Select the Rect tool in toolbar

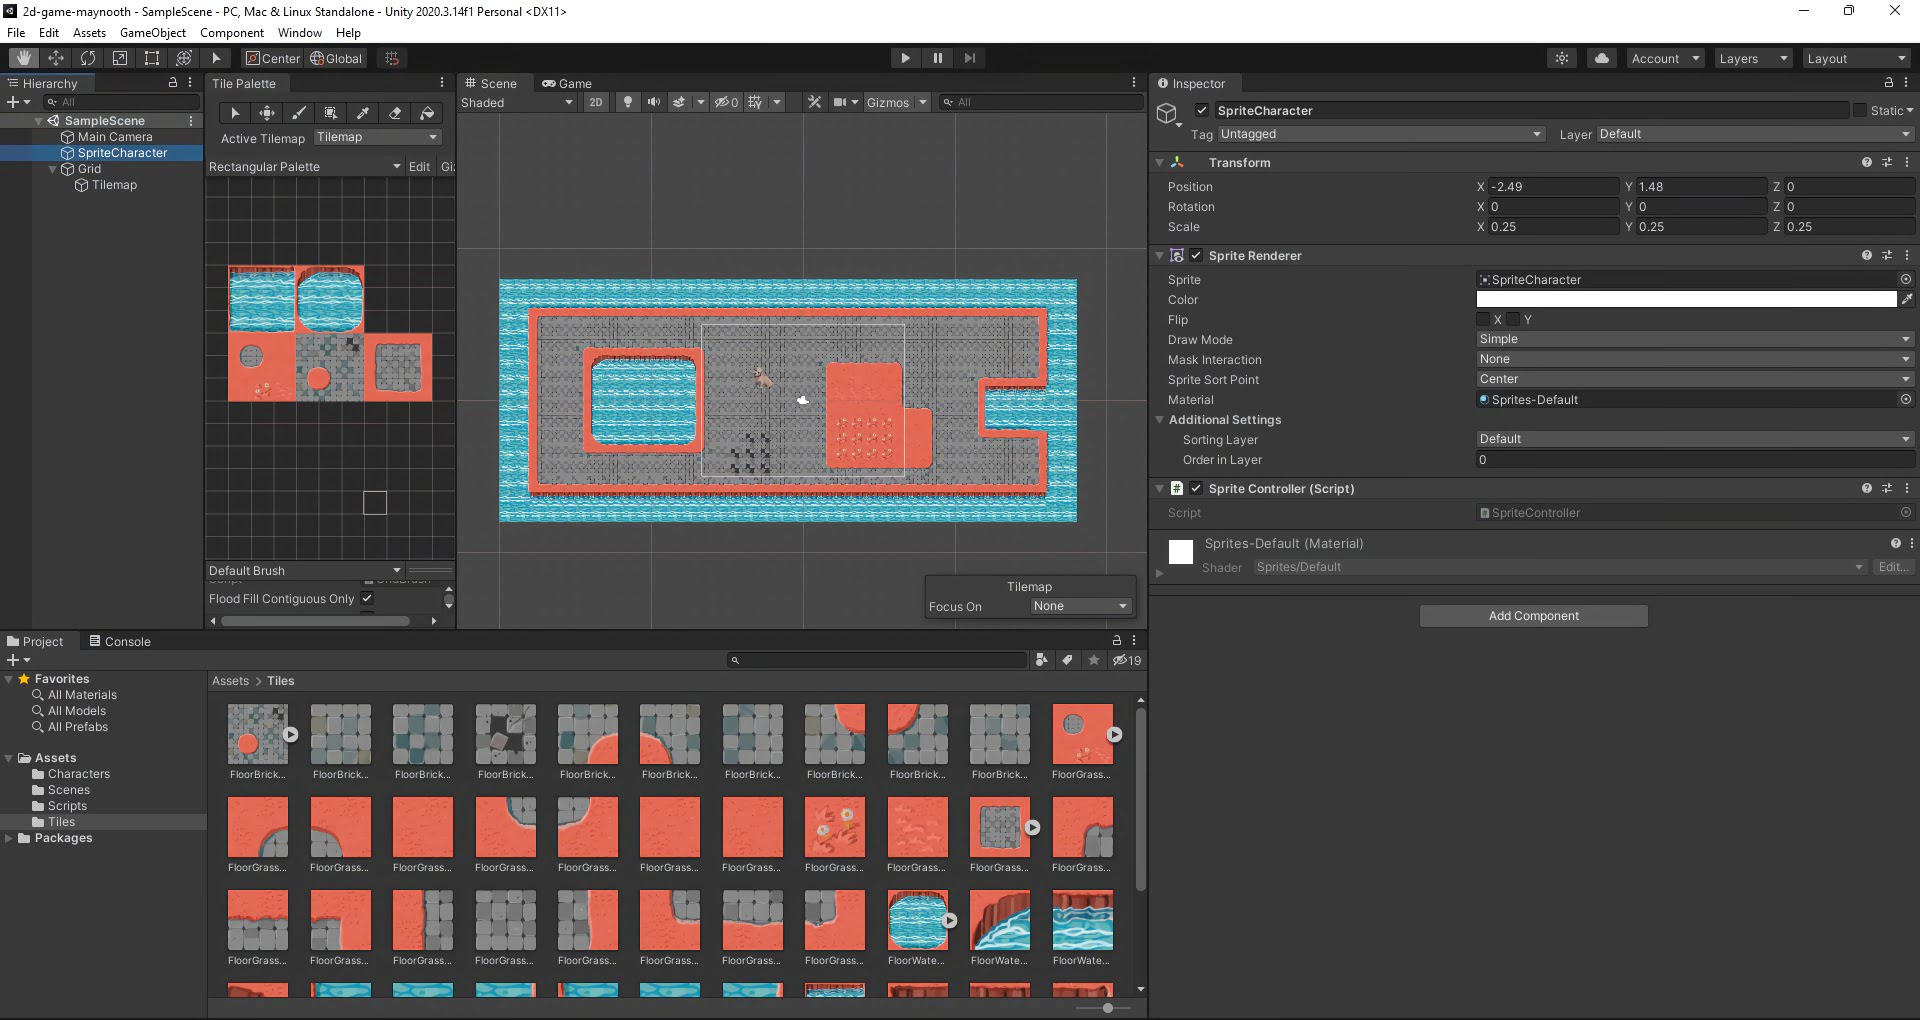pos(152,58)
